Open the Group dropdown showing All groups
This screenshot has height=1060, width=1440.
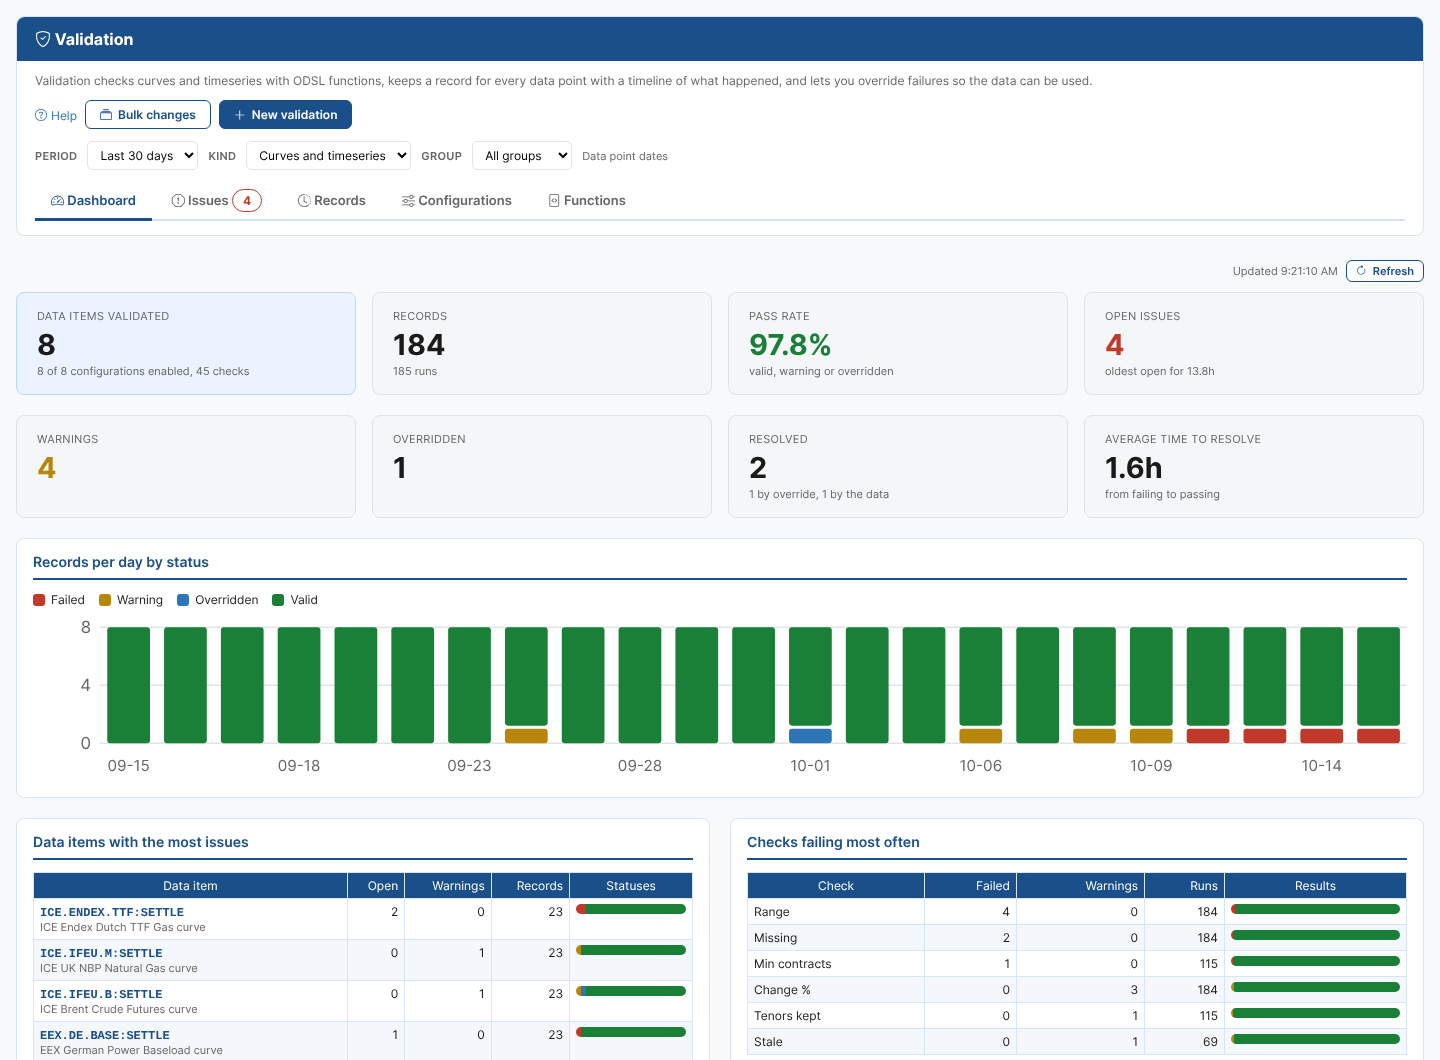click(x=522, y=155)
